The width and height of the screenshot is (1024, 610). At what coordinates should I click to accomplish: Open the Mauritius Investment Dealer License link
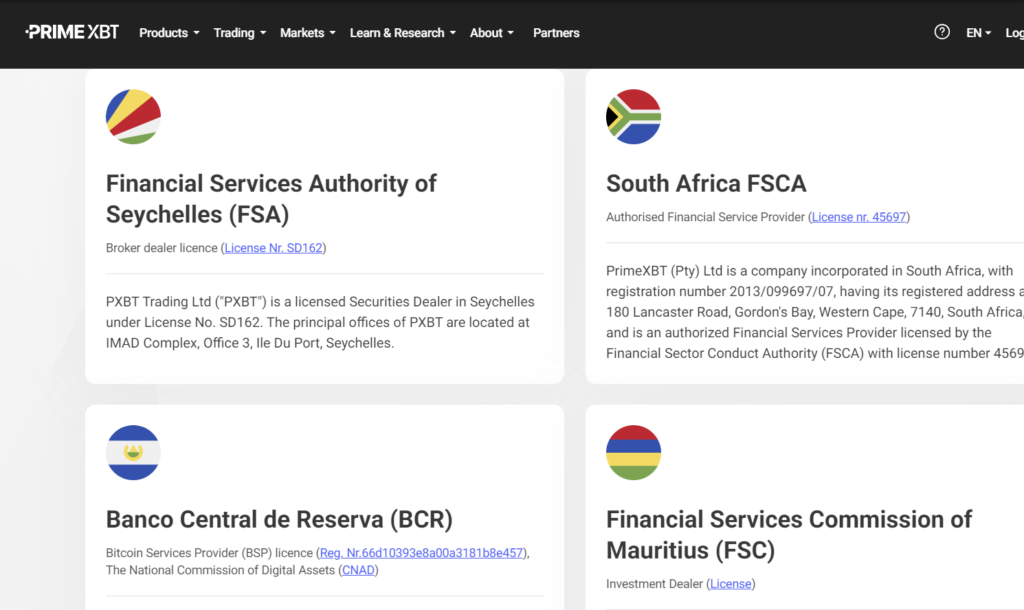[x=731, y=584]
